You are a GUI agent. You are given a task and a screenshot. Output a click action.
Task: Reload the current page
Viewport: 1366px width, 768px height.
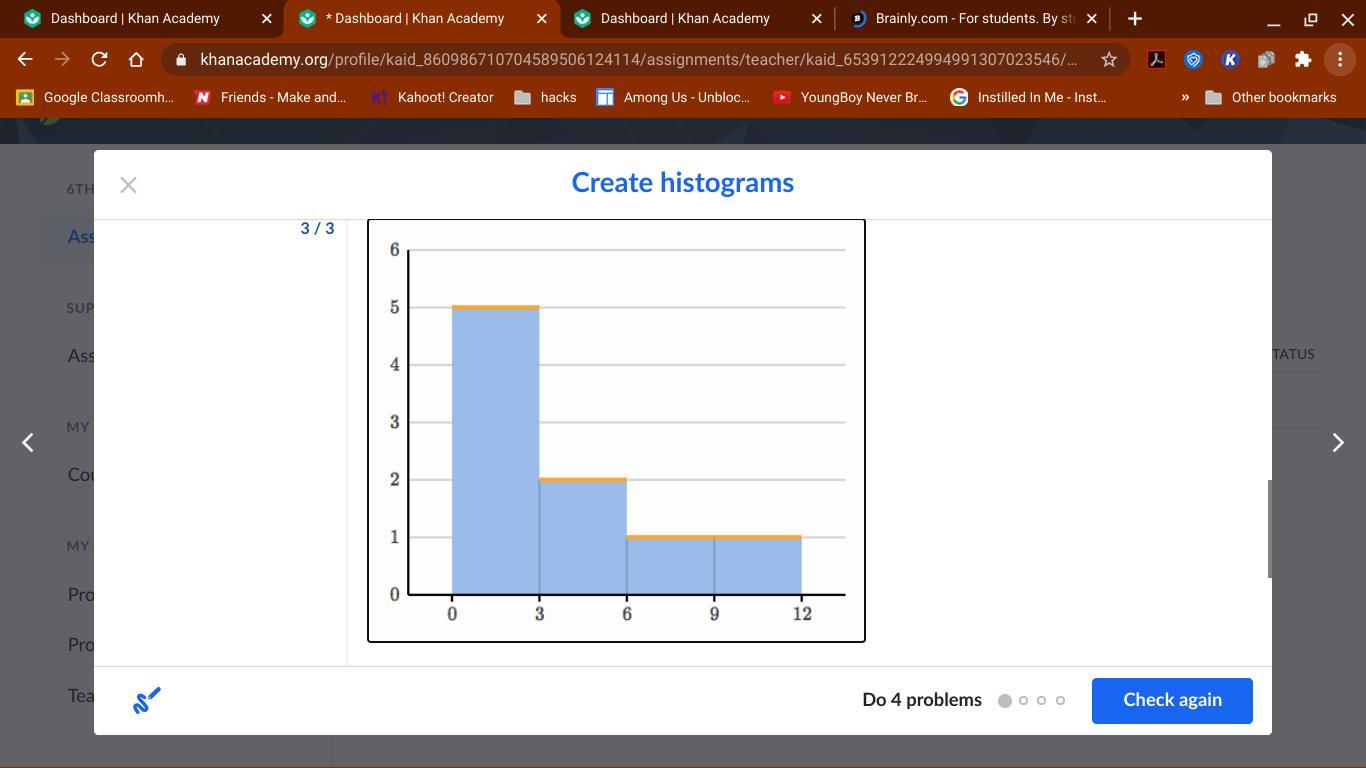pyautogui.click(x=99, y=60)
